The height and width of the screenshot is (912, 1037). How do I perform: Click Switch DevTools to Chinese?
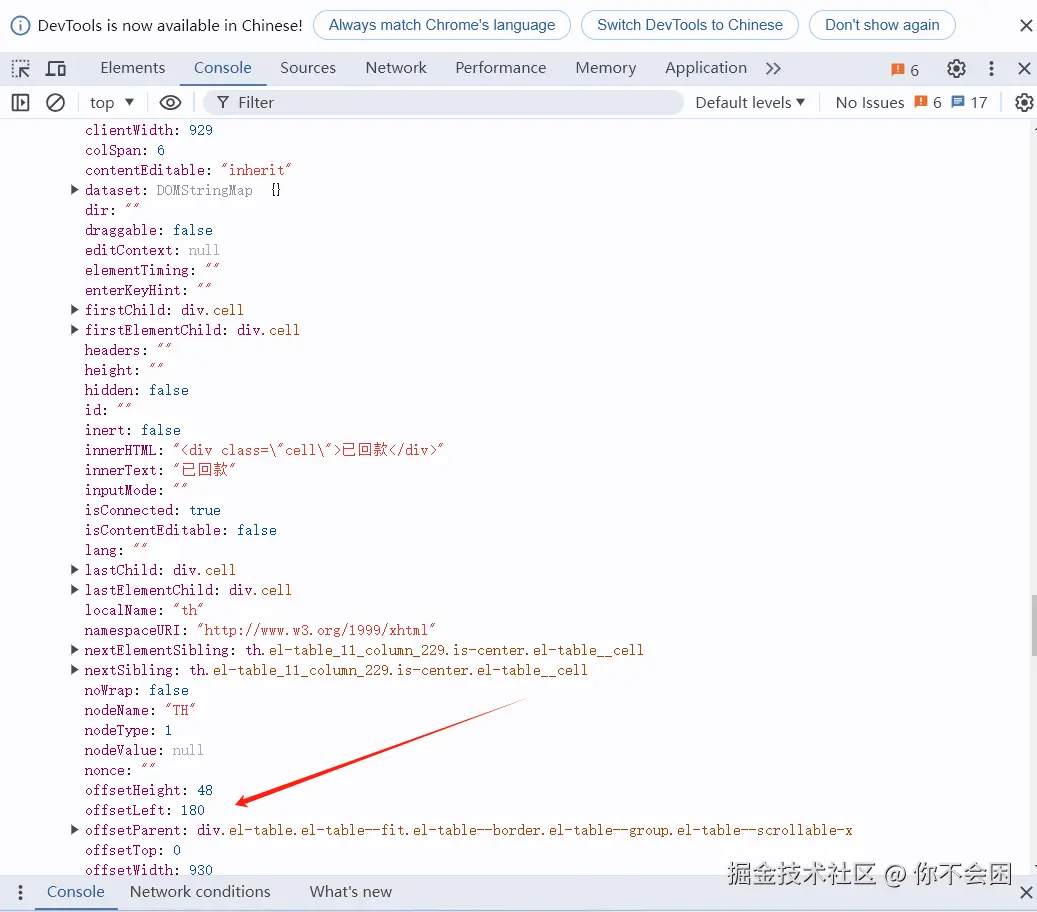pos(690,25)
